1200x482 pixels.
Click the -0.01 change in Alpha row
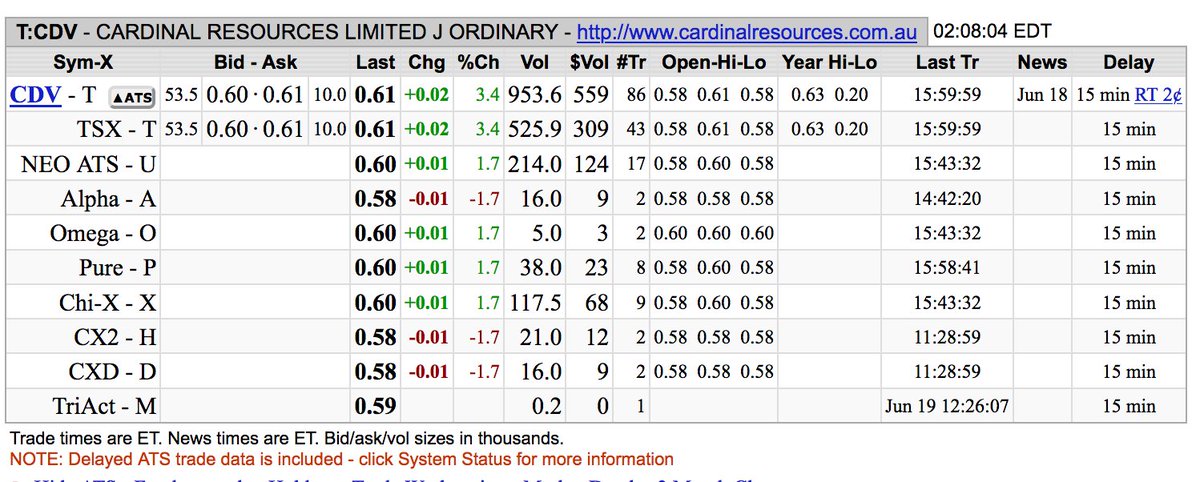click(428, 200)
